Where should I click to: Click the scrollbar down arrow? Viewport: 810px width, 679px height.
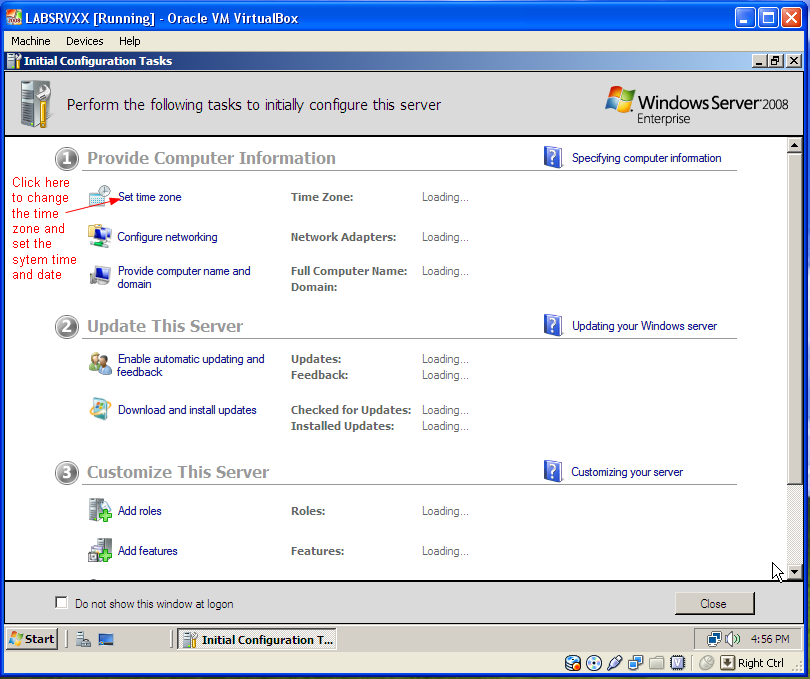point(795,572)
